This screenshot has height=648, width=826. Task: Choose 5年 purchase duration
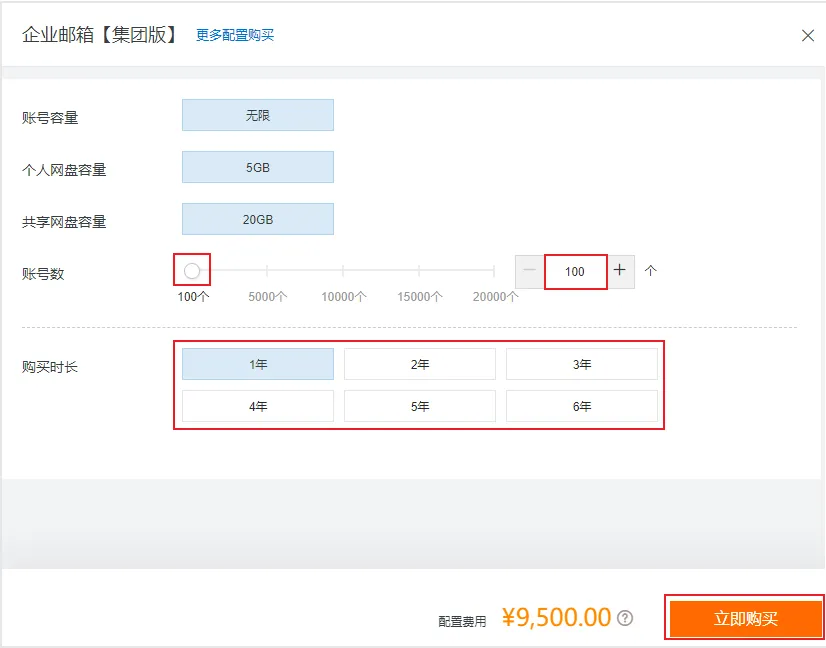(x=419, y=405)
